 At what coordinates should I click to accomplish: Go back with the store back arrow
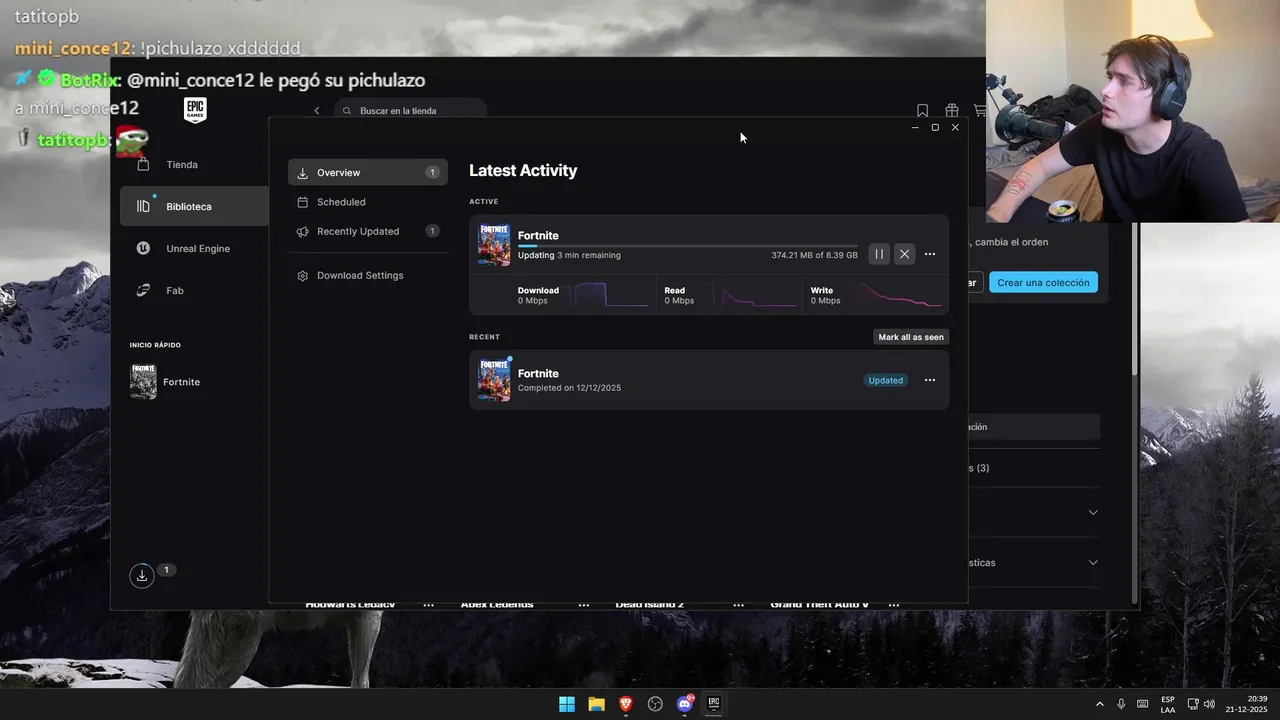pyautogui.click(x=317, y=111)
